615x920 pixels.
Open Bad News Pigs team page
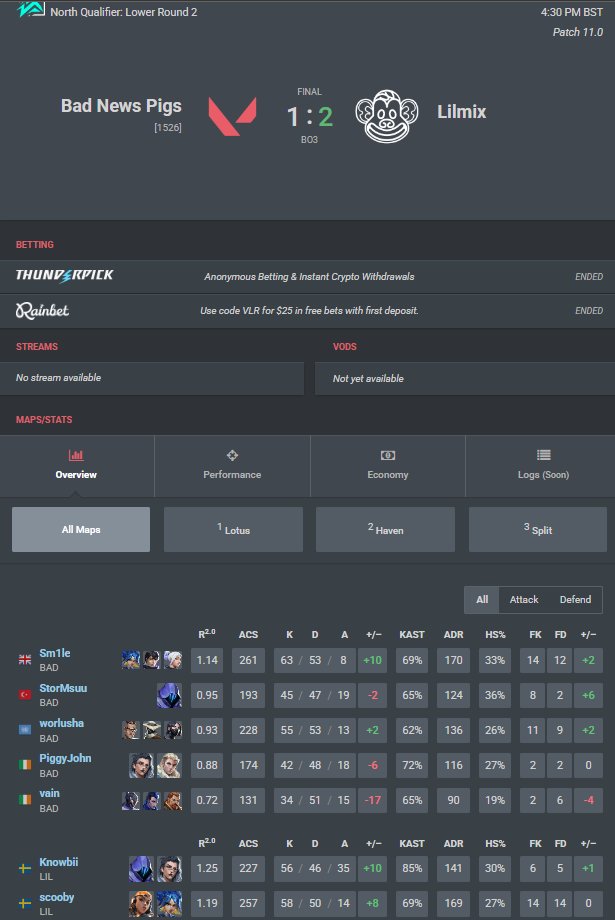tap(121, 106)
